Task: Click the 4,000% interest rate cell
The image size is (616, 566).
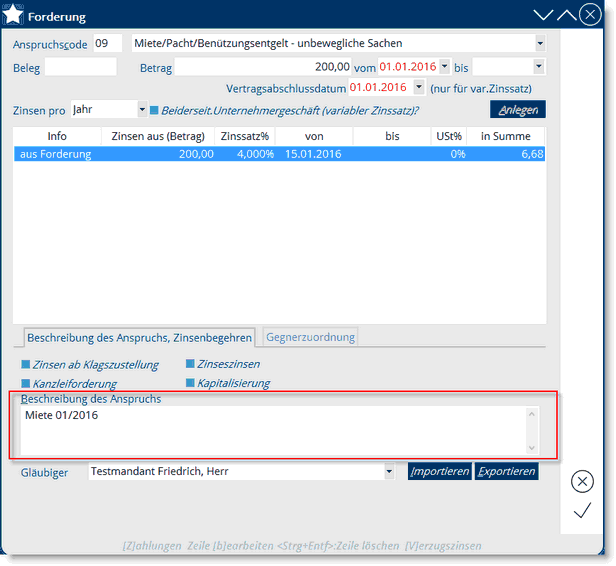Action: point(255,154)
